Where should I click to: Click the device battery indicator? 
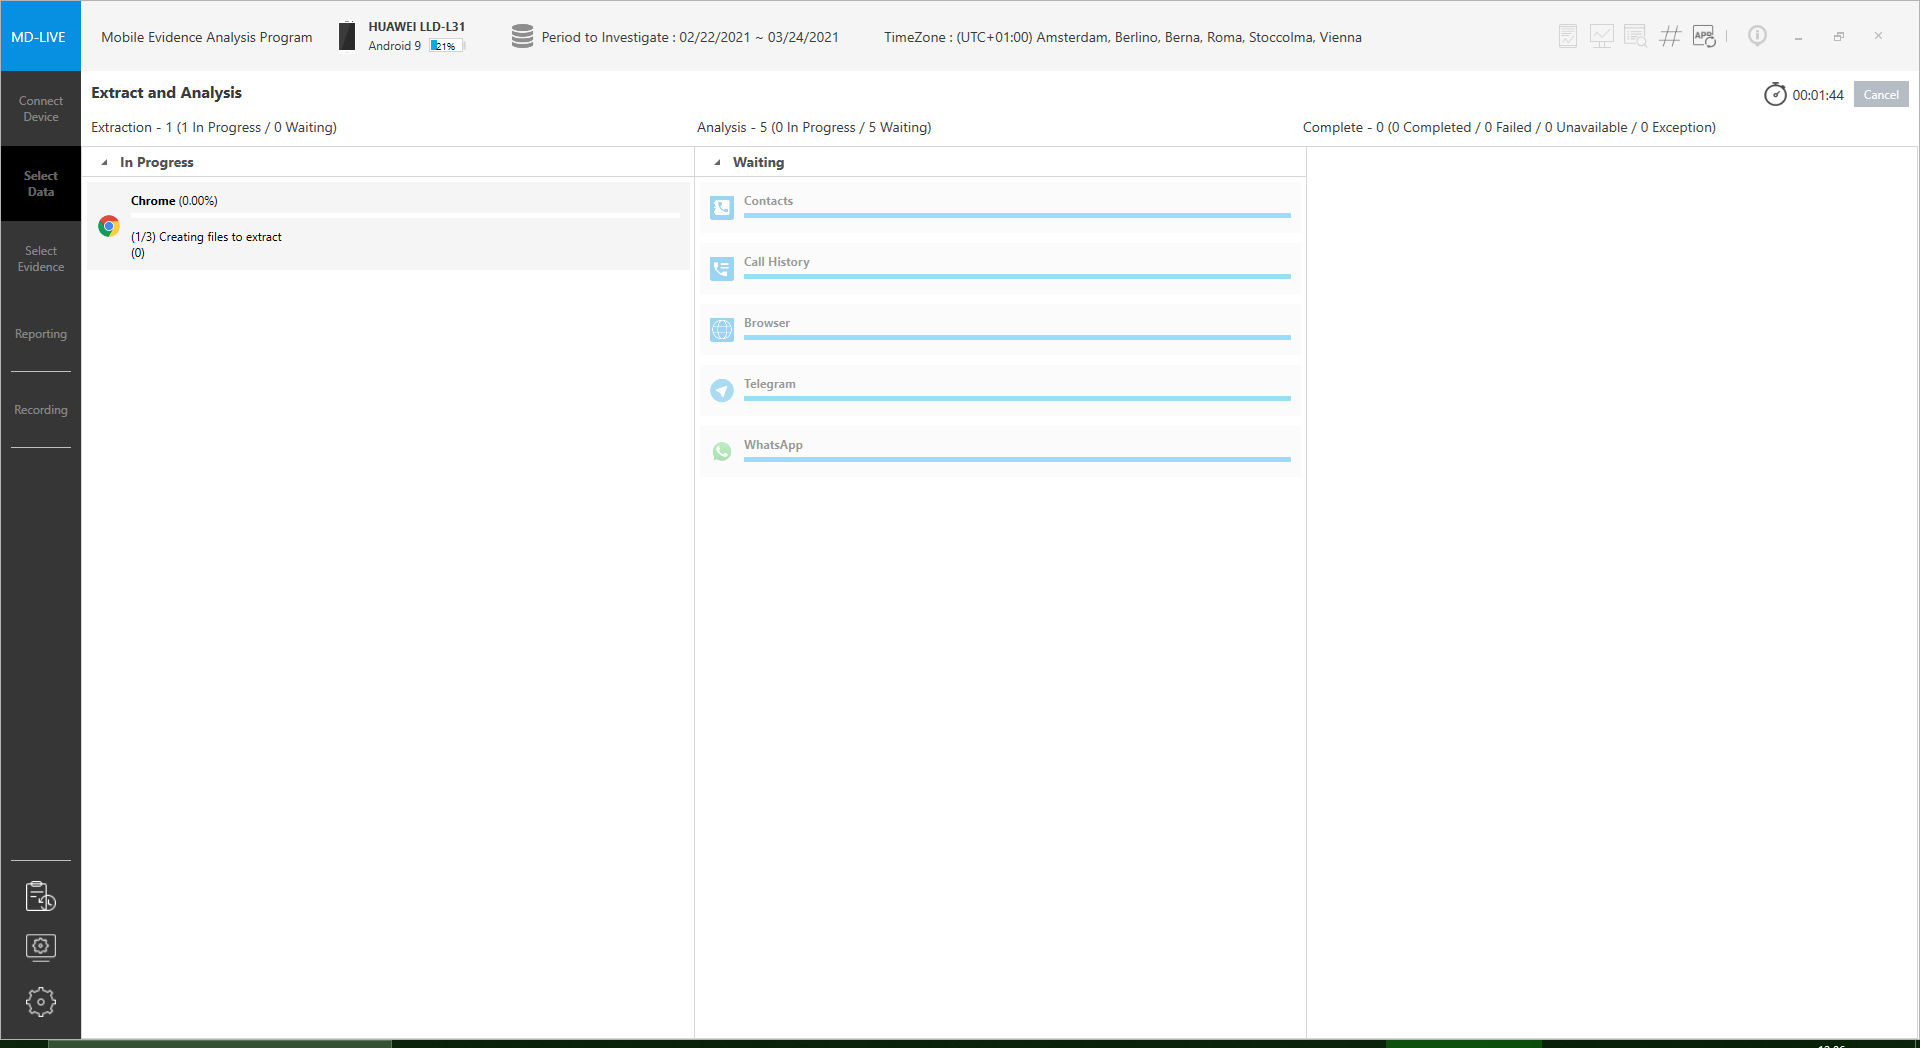point(446,46)
